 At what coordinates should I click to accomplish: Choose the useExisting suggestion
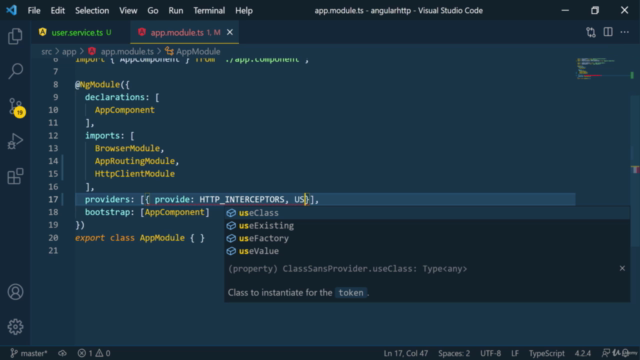427,225
